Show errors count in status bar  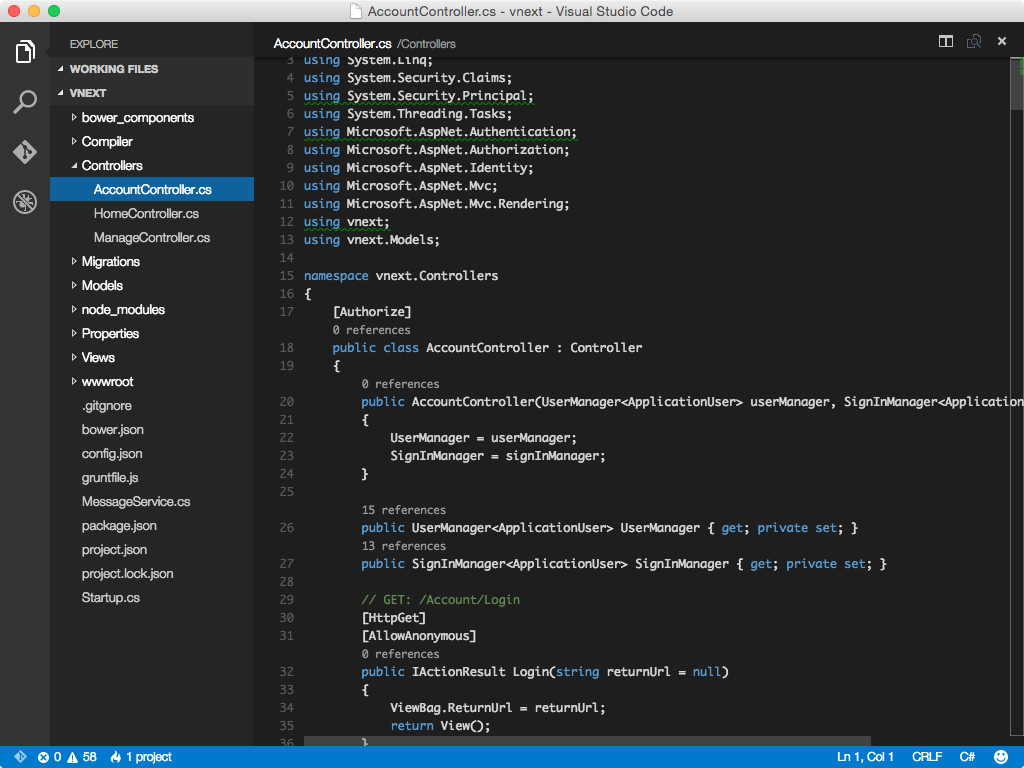pos(50,757)
